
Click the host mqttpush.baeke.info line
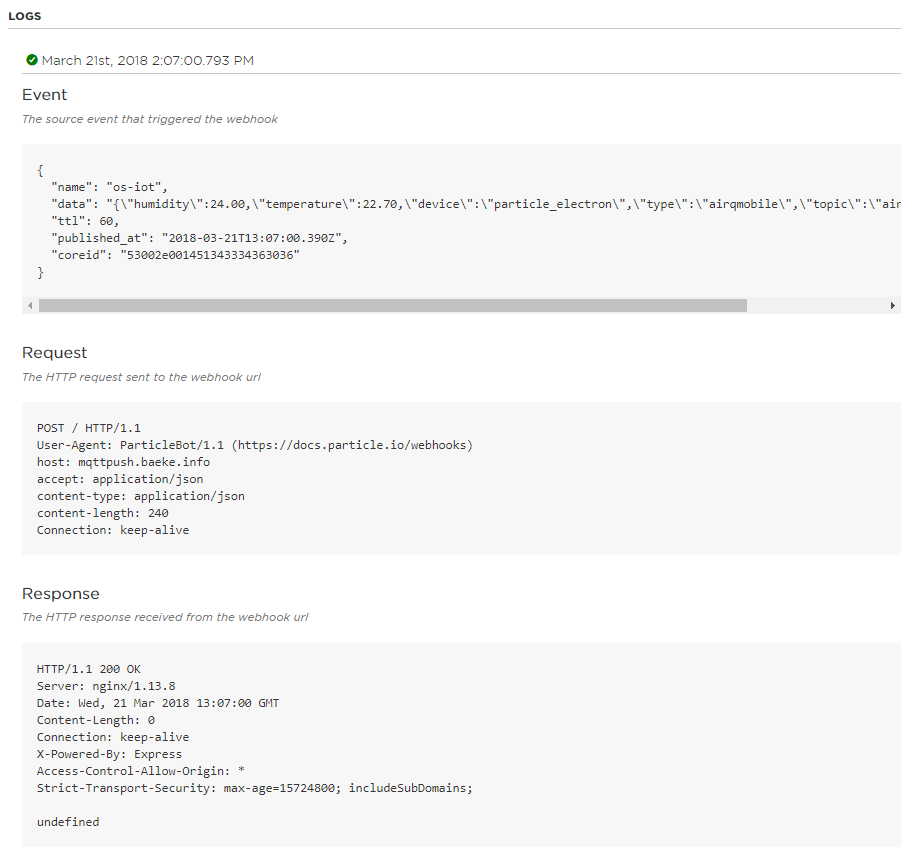tap(123, 462)
